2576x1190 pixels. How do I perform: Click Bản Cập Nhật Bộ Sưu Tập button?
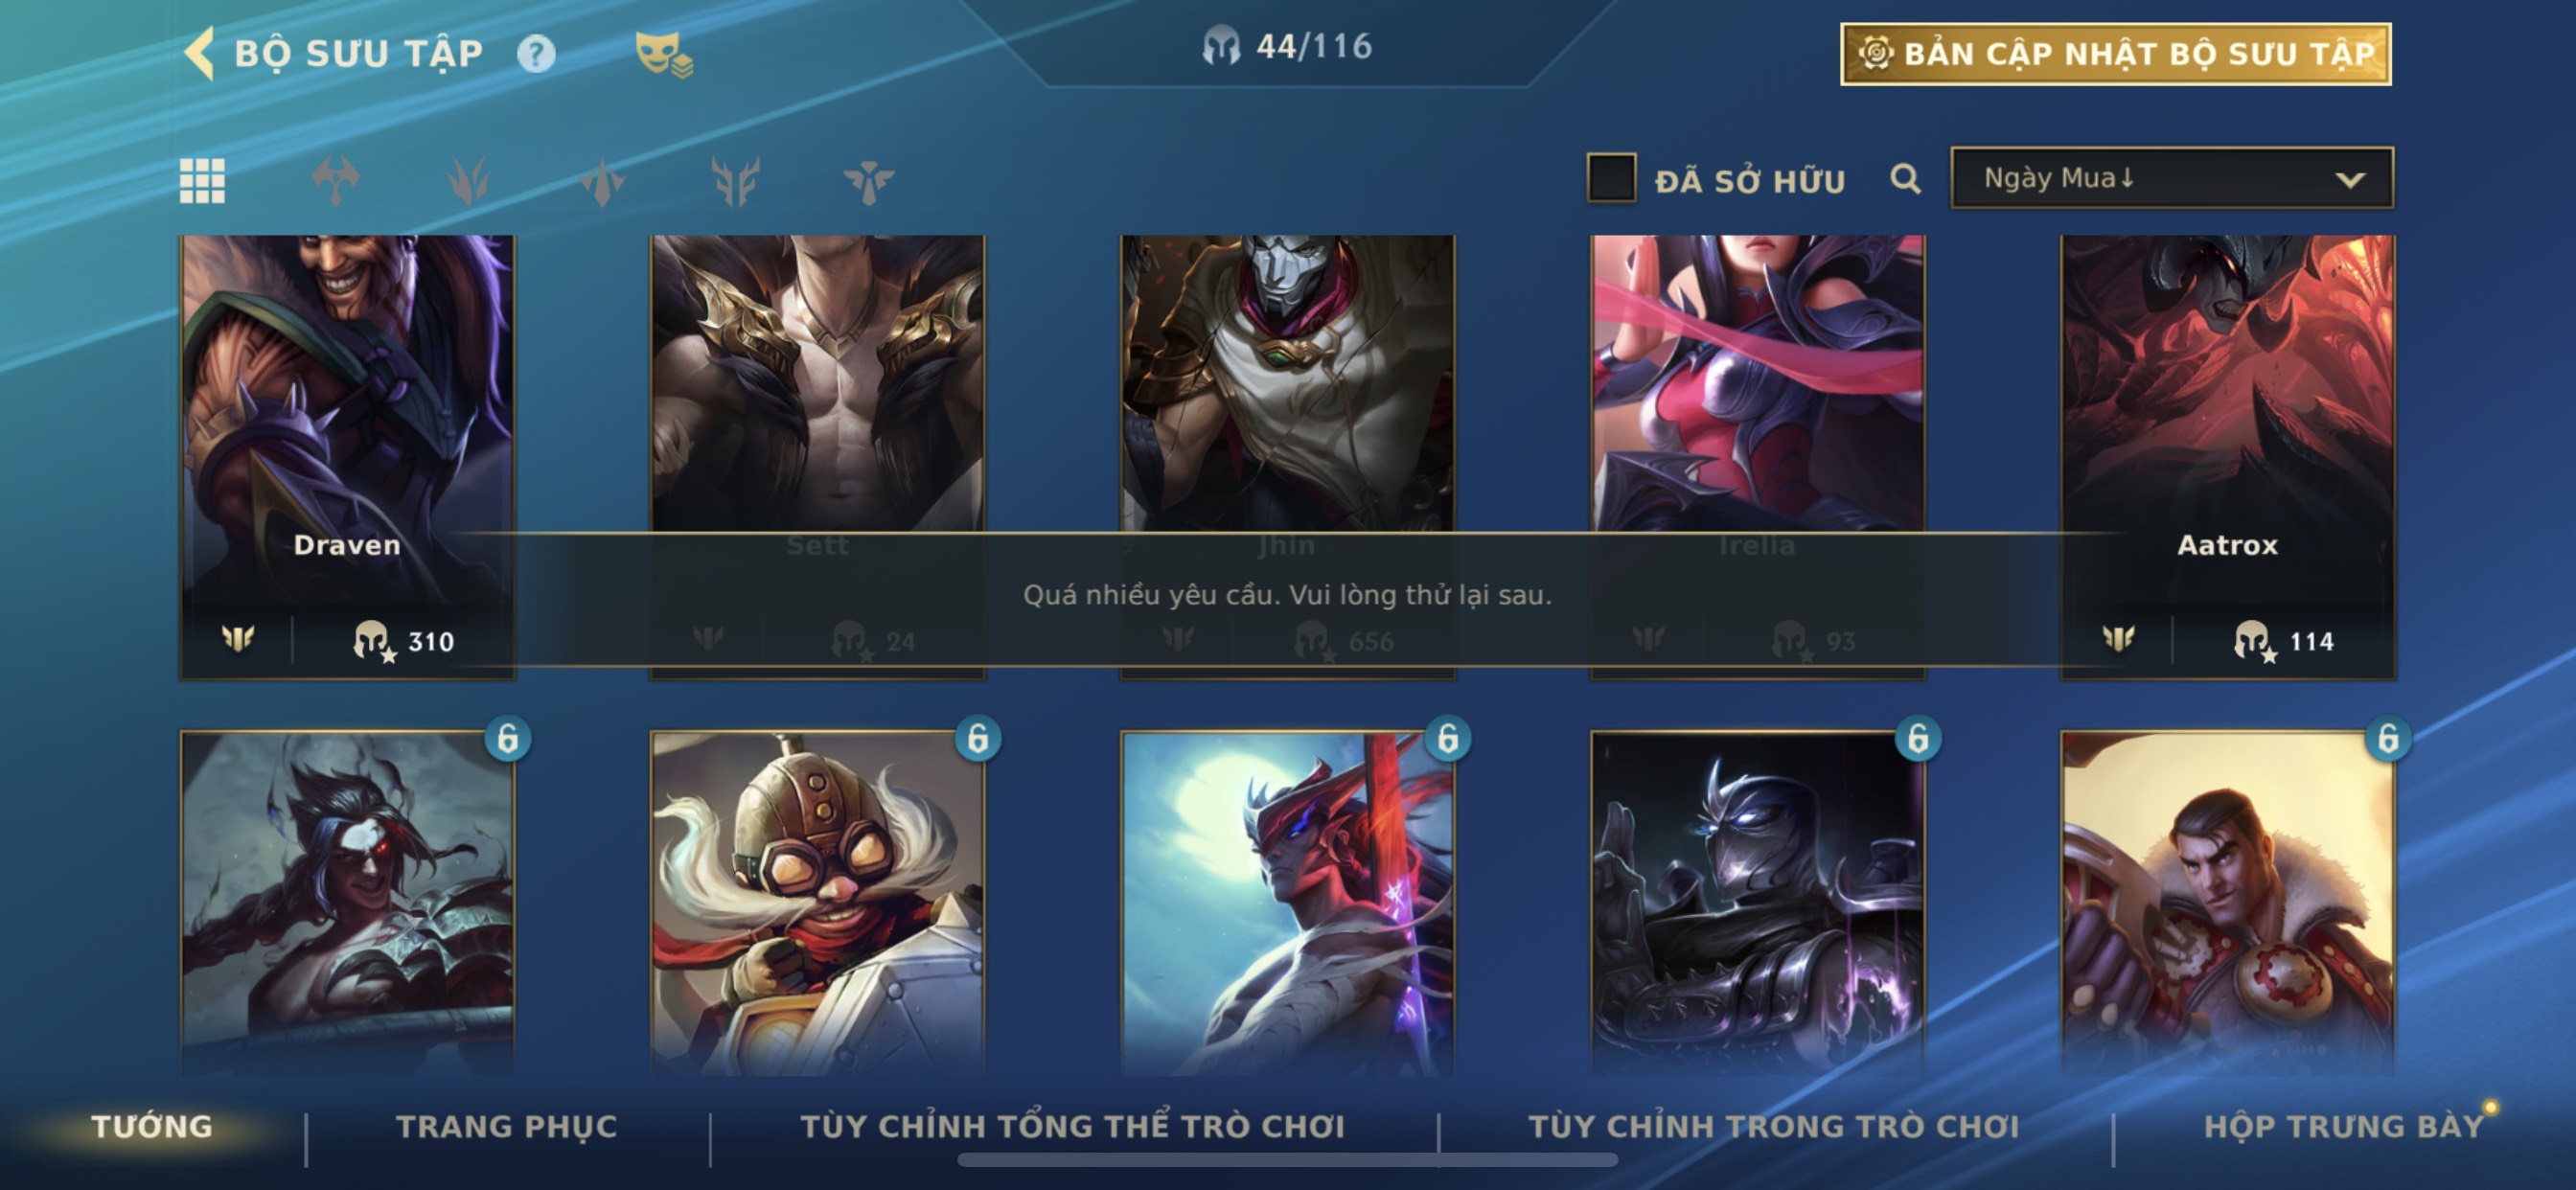pos(2116,54)
